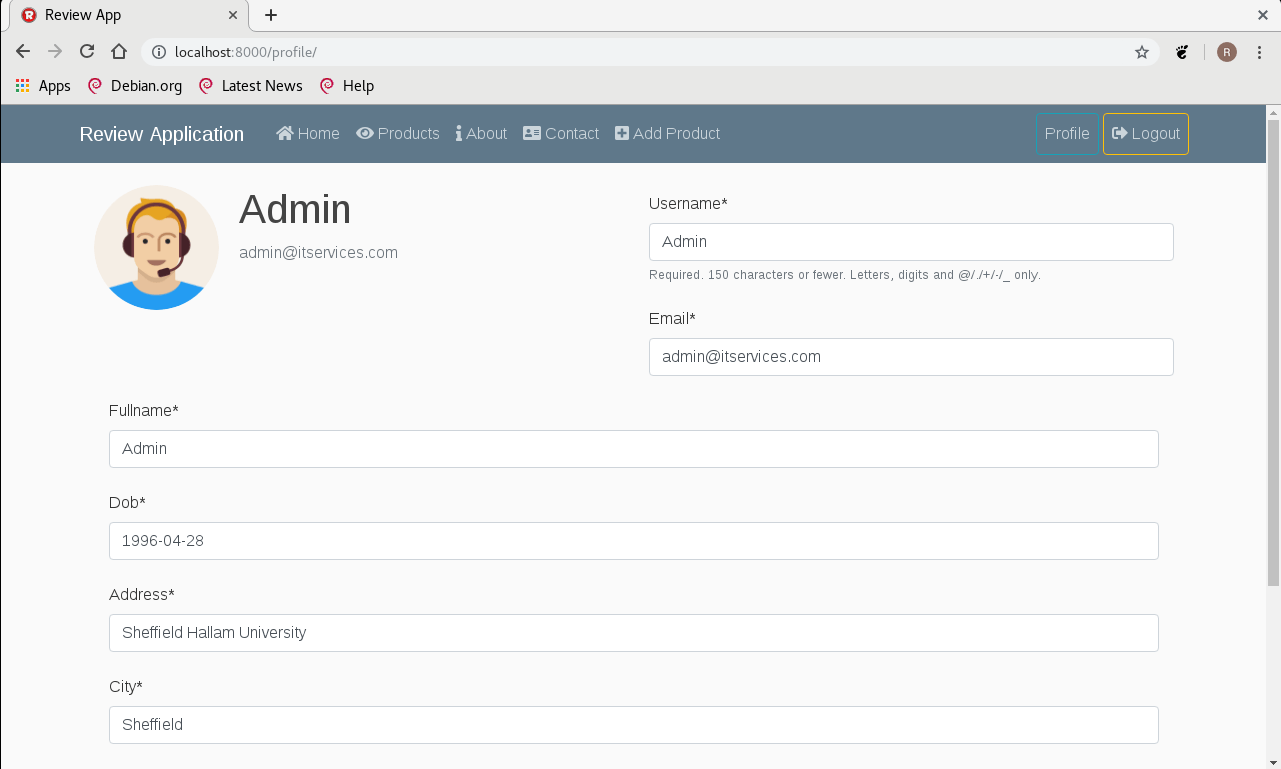Bookmark this page with the star icon
This screenshot has height=769, width=1281.
[x=1142, y=52]
